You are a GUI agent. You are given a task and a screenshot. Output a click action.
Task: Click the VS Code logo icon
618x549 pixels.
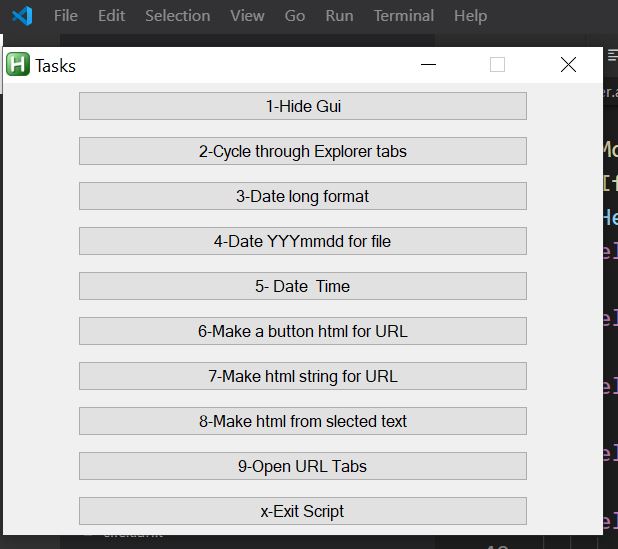22,16
